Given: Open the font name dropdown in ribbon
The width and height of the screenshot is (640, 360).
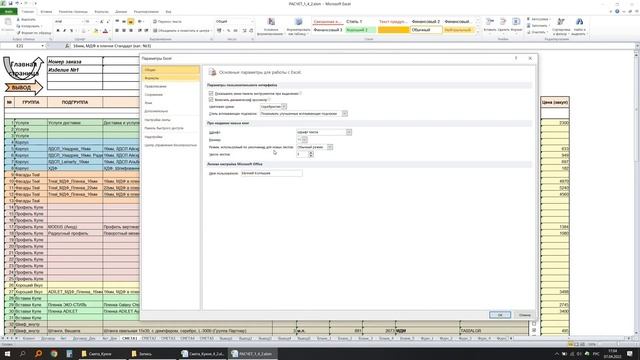Looking at the screenshot, I should 83,21.
